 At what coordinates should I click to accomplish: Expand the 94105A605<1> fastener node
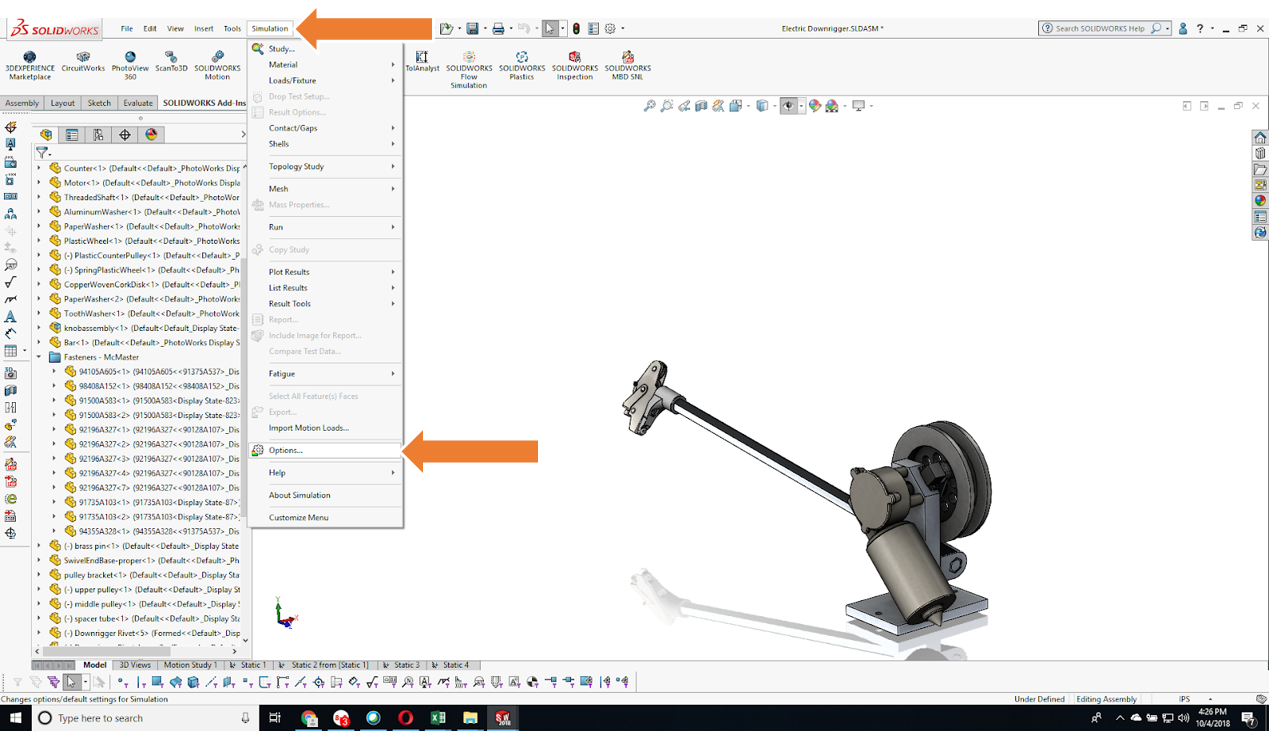[x=54, y=371]
